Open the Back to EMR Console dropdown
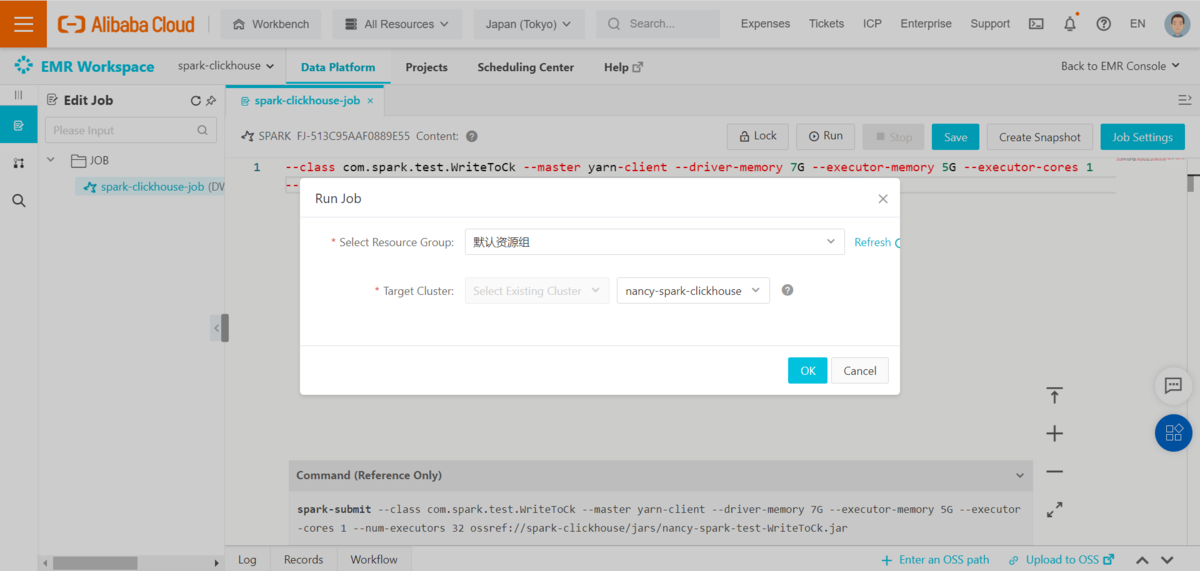The image size is (1200, 571). point(1121,66)
